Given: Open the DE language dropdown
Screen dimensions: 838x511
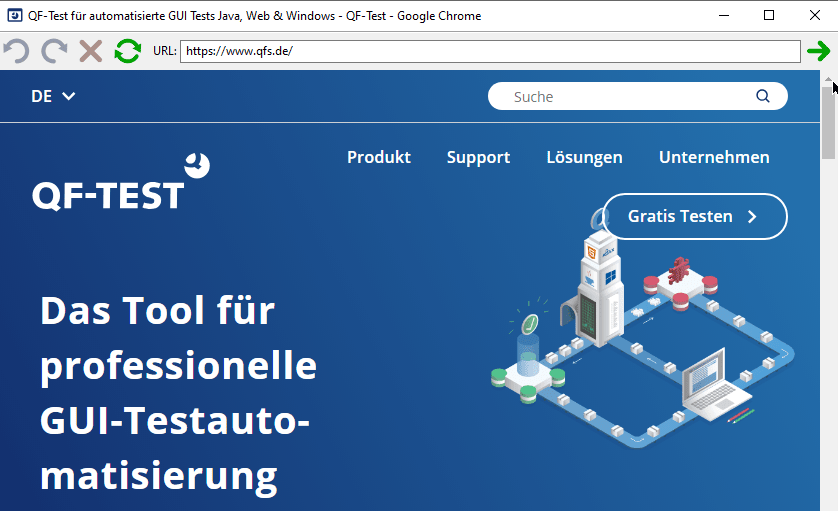Looking at the screenshot, I should pos(53,96).
